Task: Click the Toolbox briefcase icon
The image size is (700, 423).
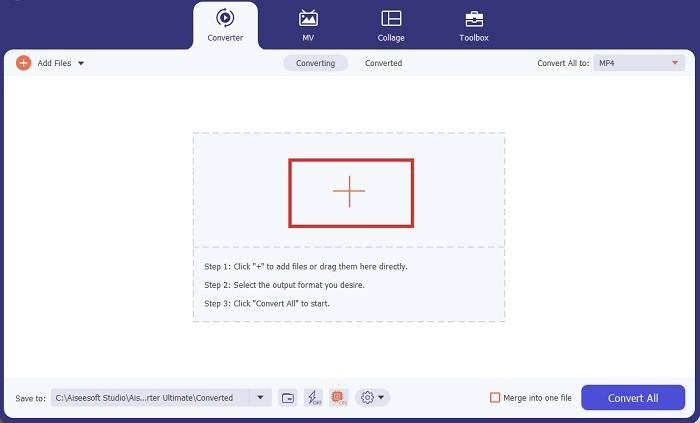Action: (x=474, y=18)
